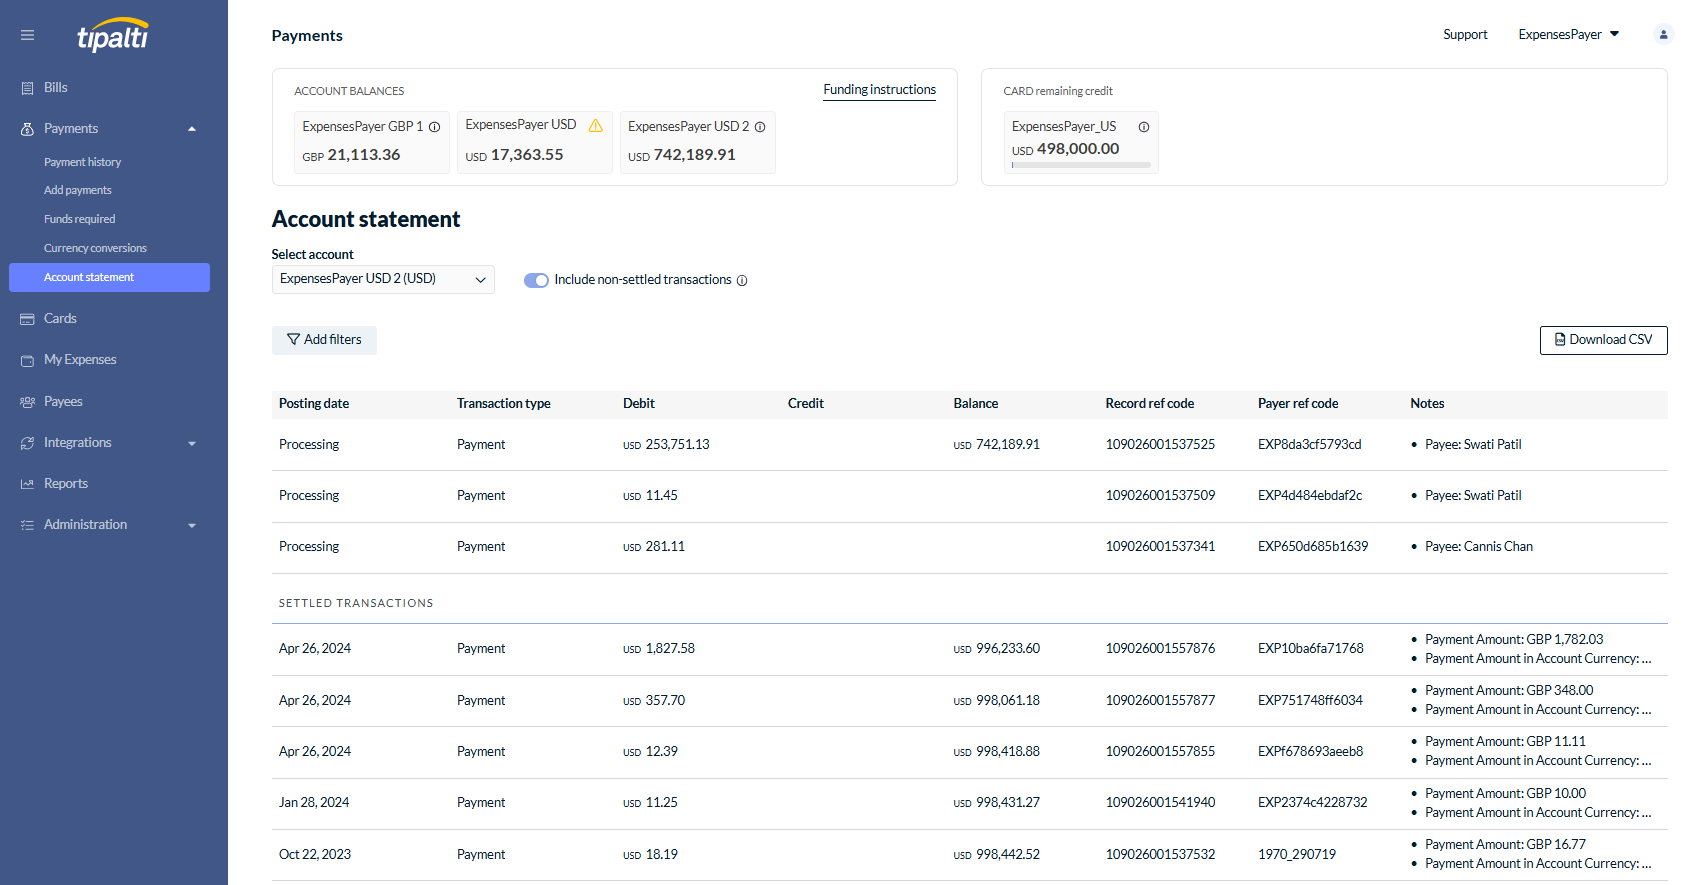1708x885 pixels.
Task: Click the Support link
Action: click(1465, 35)
